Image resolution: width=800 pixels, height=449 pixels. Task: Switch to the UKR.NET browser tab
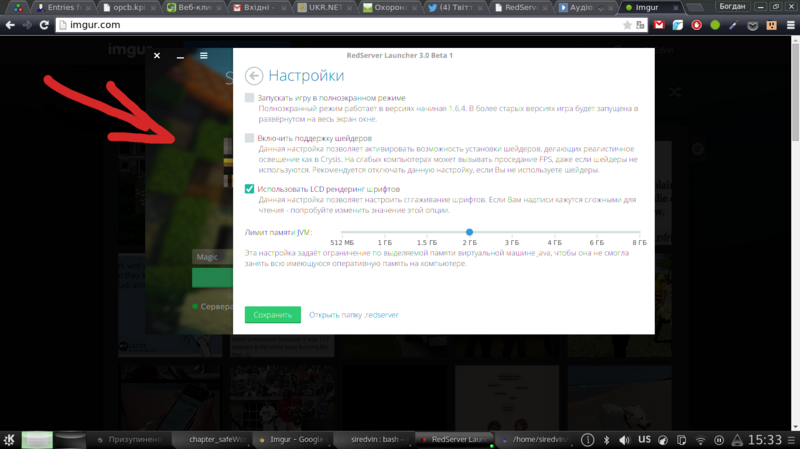tap(324, 8)
